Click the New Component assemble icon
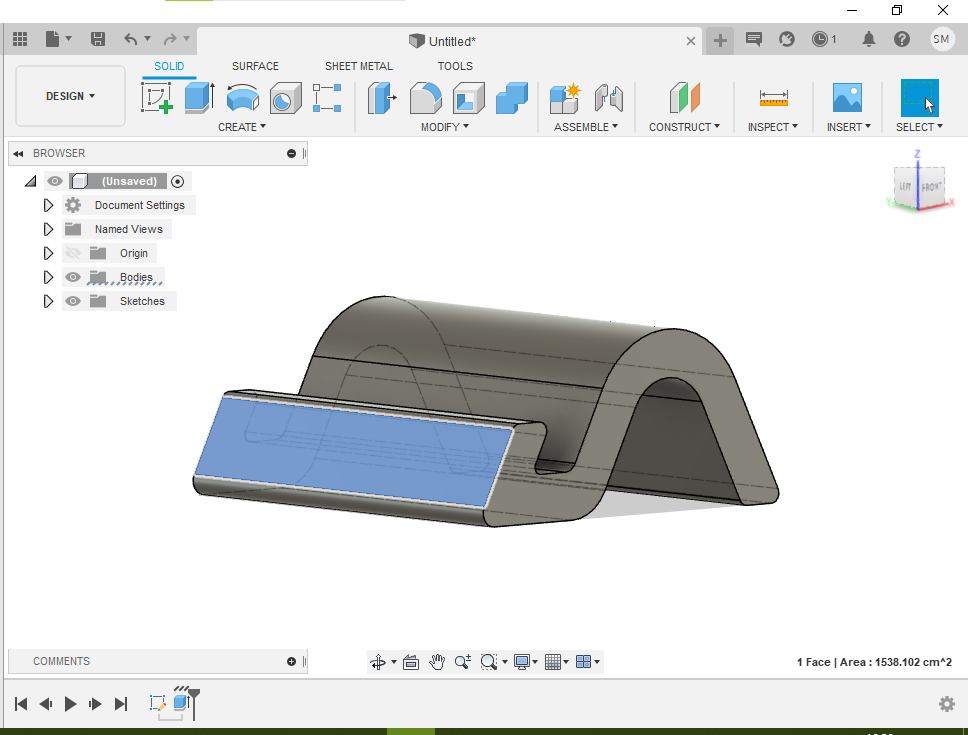The height and width of the screenshot is (735, 968). pos(565,98)
